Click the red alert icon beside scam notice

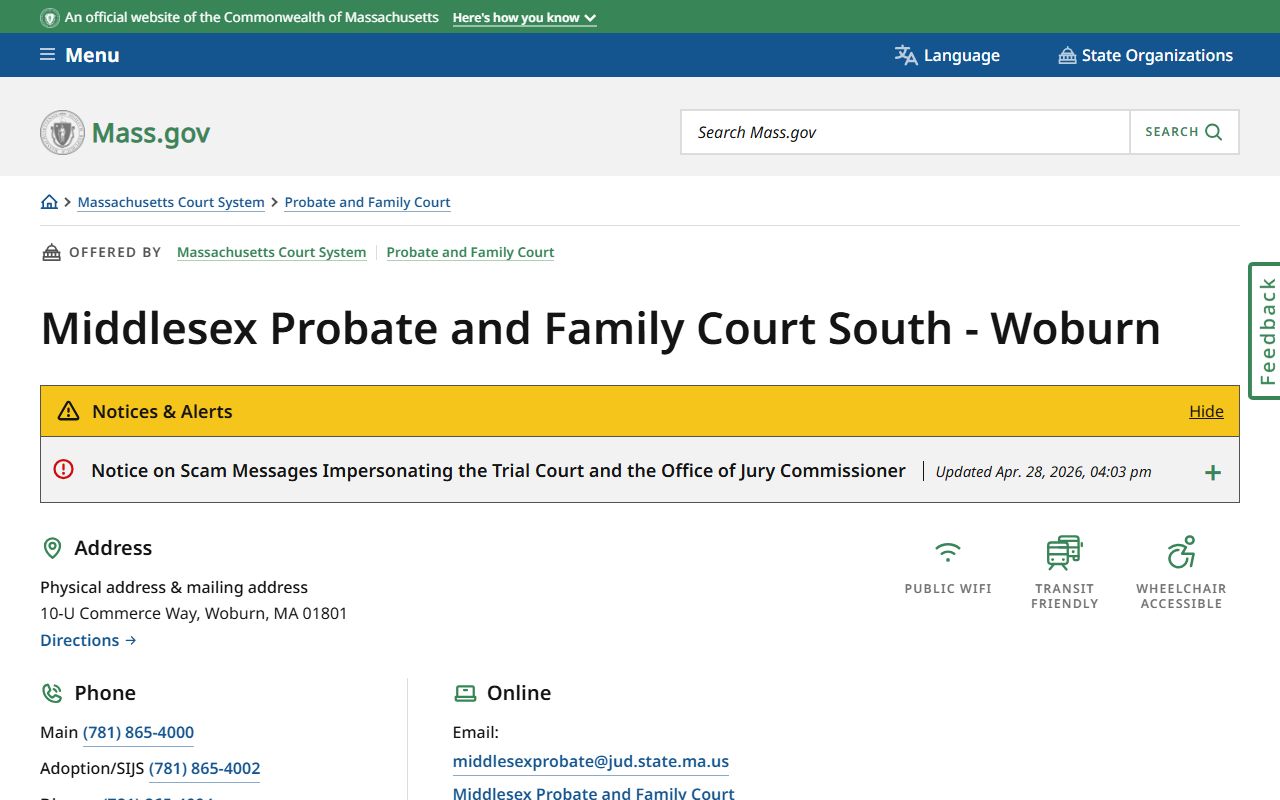64,469
